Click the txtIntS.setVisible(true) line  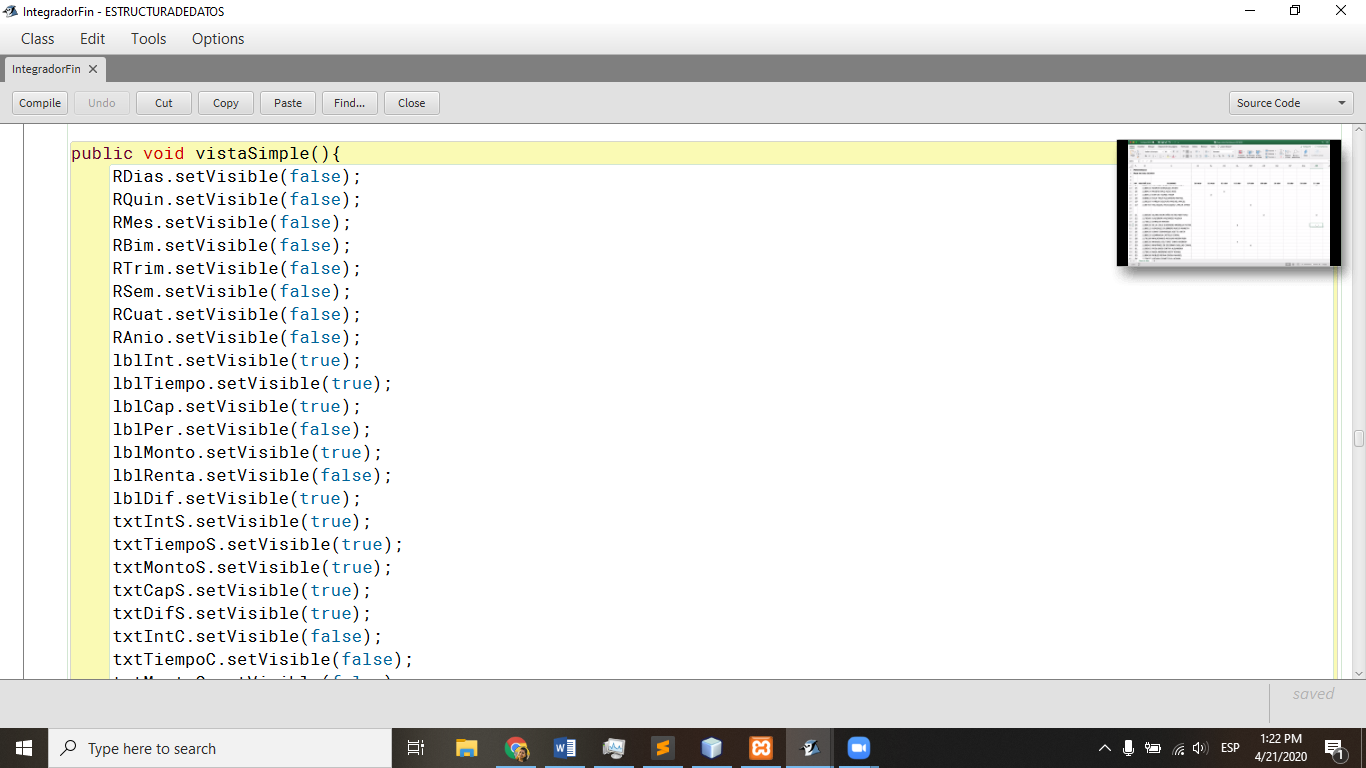[x=242, y=521]
